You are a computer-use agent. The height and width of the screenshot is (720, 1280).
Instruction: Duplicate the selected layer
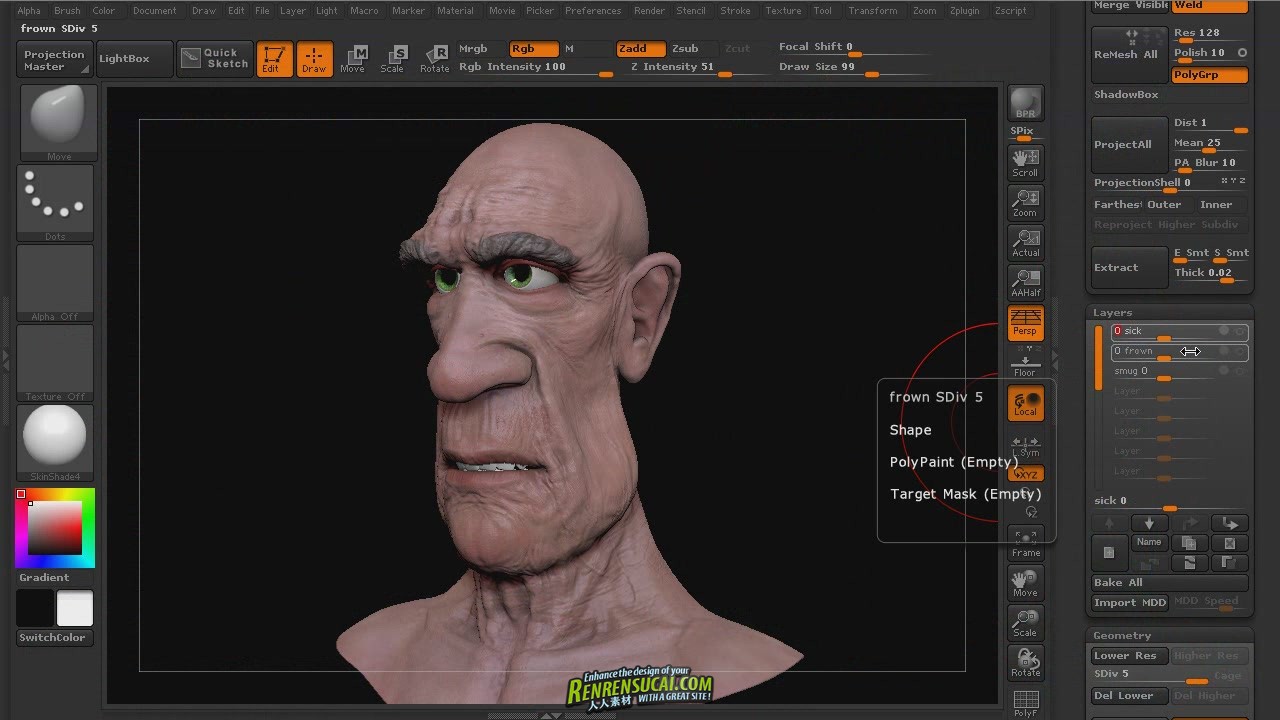[1189, 543]
